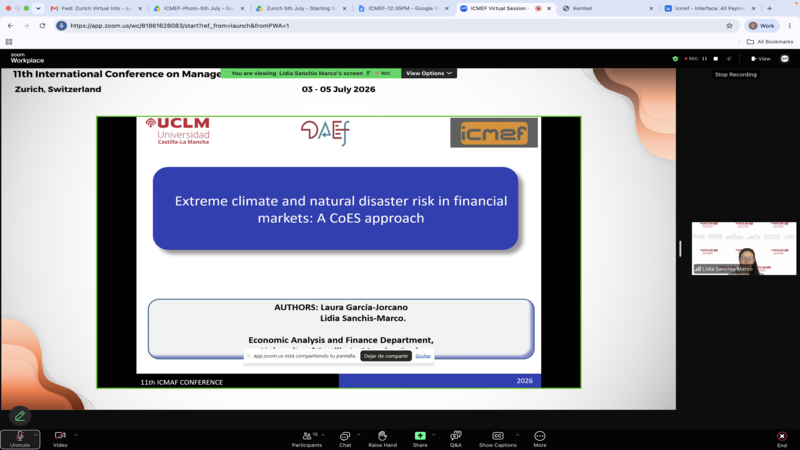Bookmark this page with star icon
Image resolution: width=800 pixels, height=450 pixels.
coord(729,26)
